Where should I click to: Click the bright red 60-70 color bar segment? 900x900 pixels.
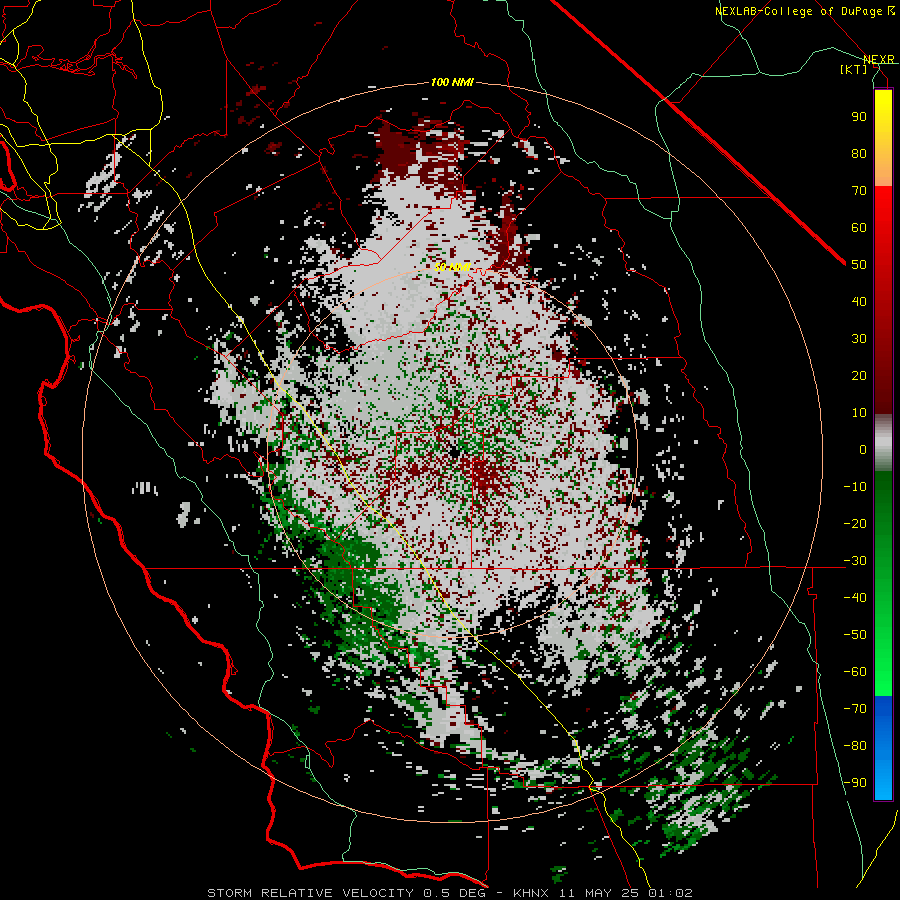(883, 210)
